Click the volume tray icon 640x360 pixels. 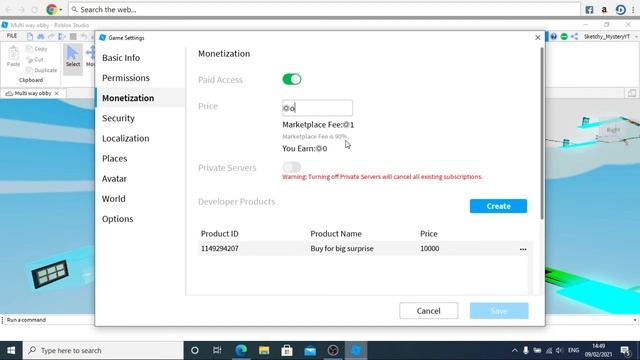559,350
